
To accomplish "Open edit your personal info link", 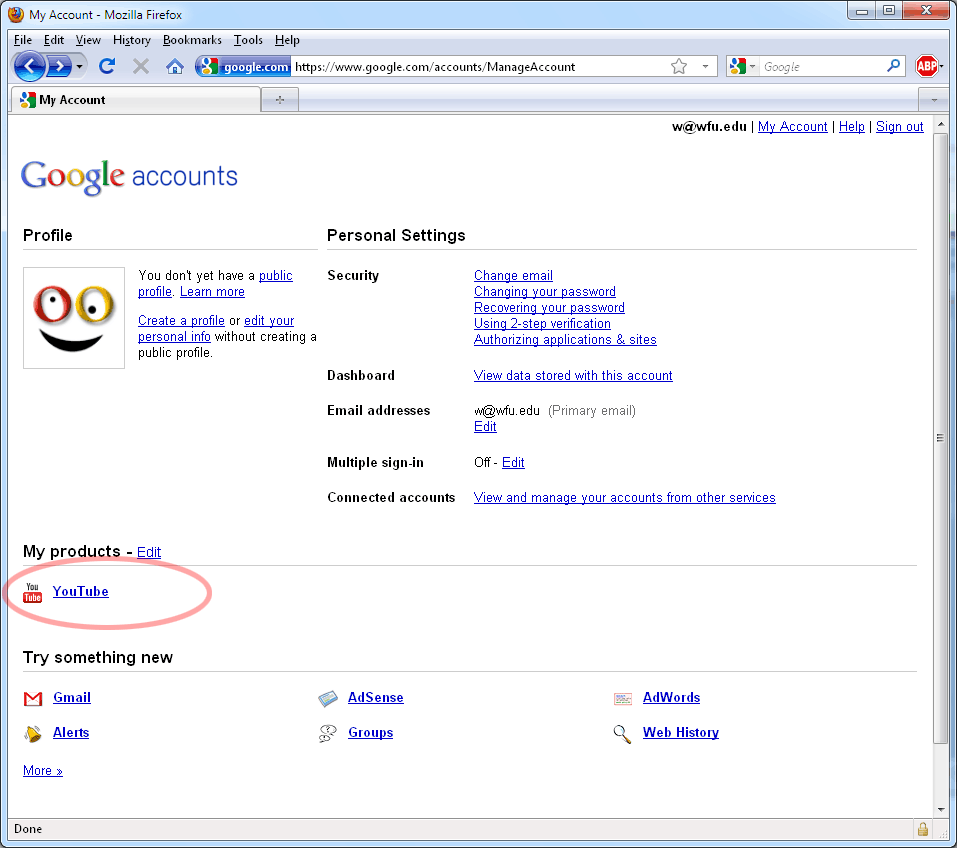I will (x=269, y=321).
